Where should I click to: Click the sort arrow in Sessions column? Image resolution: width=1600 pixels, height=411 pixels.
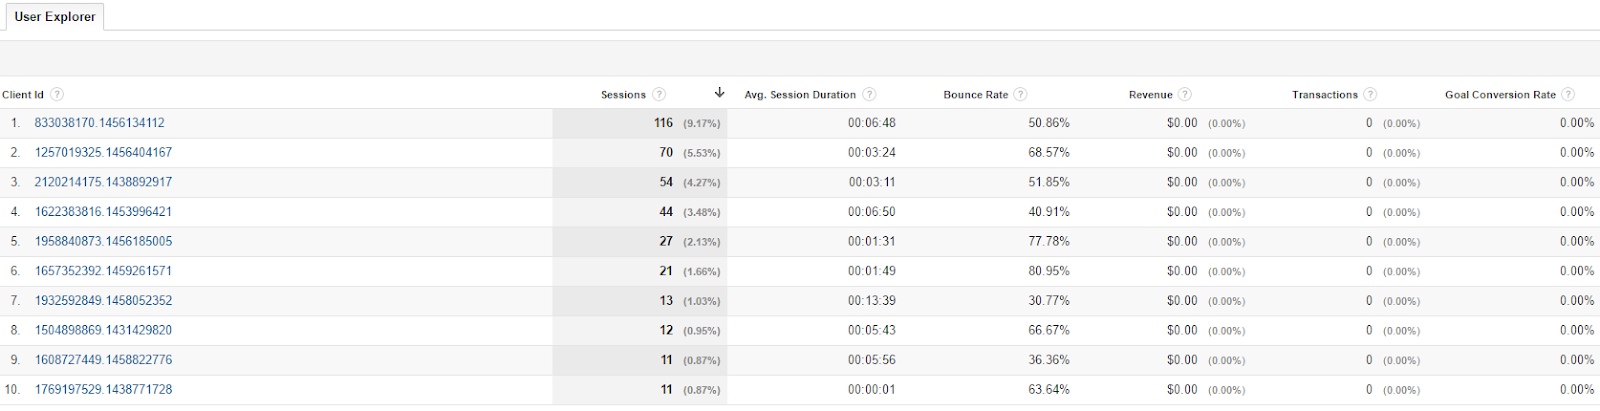pos(719,93)
